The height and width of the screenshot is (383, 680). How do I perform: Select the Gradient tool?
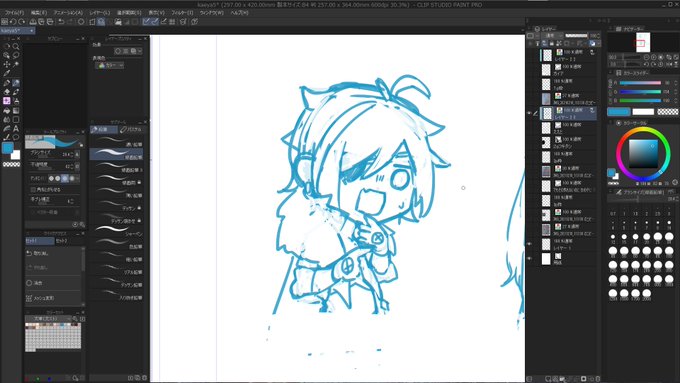[16, 110]
